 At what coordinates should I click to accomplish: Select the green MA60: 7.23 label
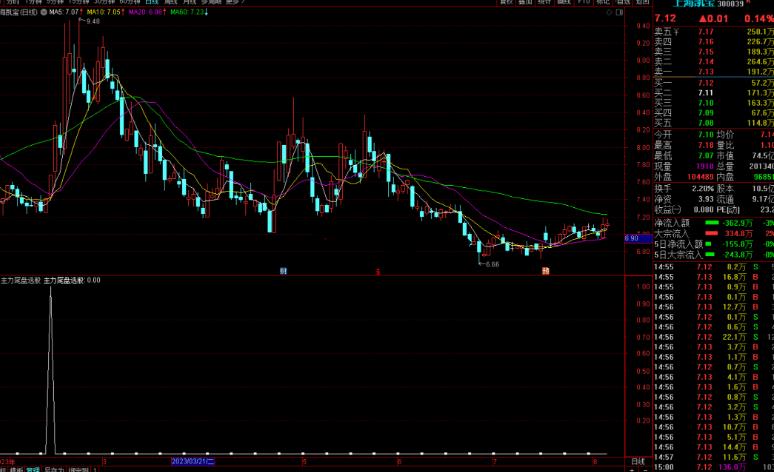coord(189,12)
